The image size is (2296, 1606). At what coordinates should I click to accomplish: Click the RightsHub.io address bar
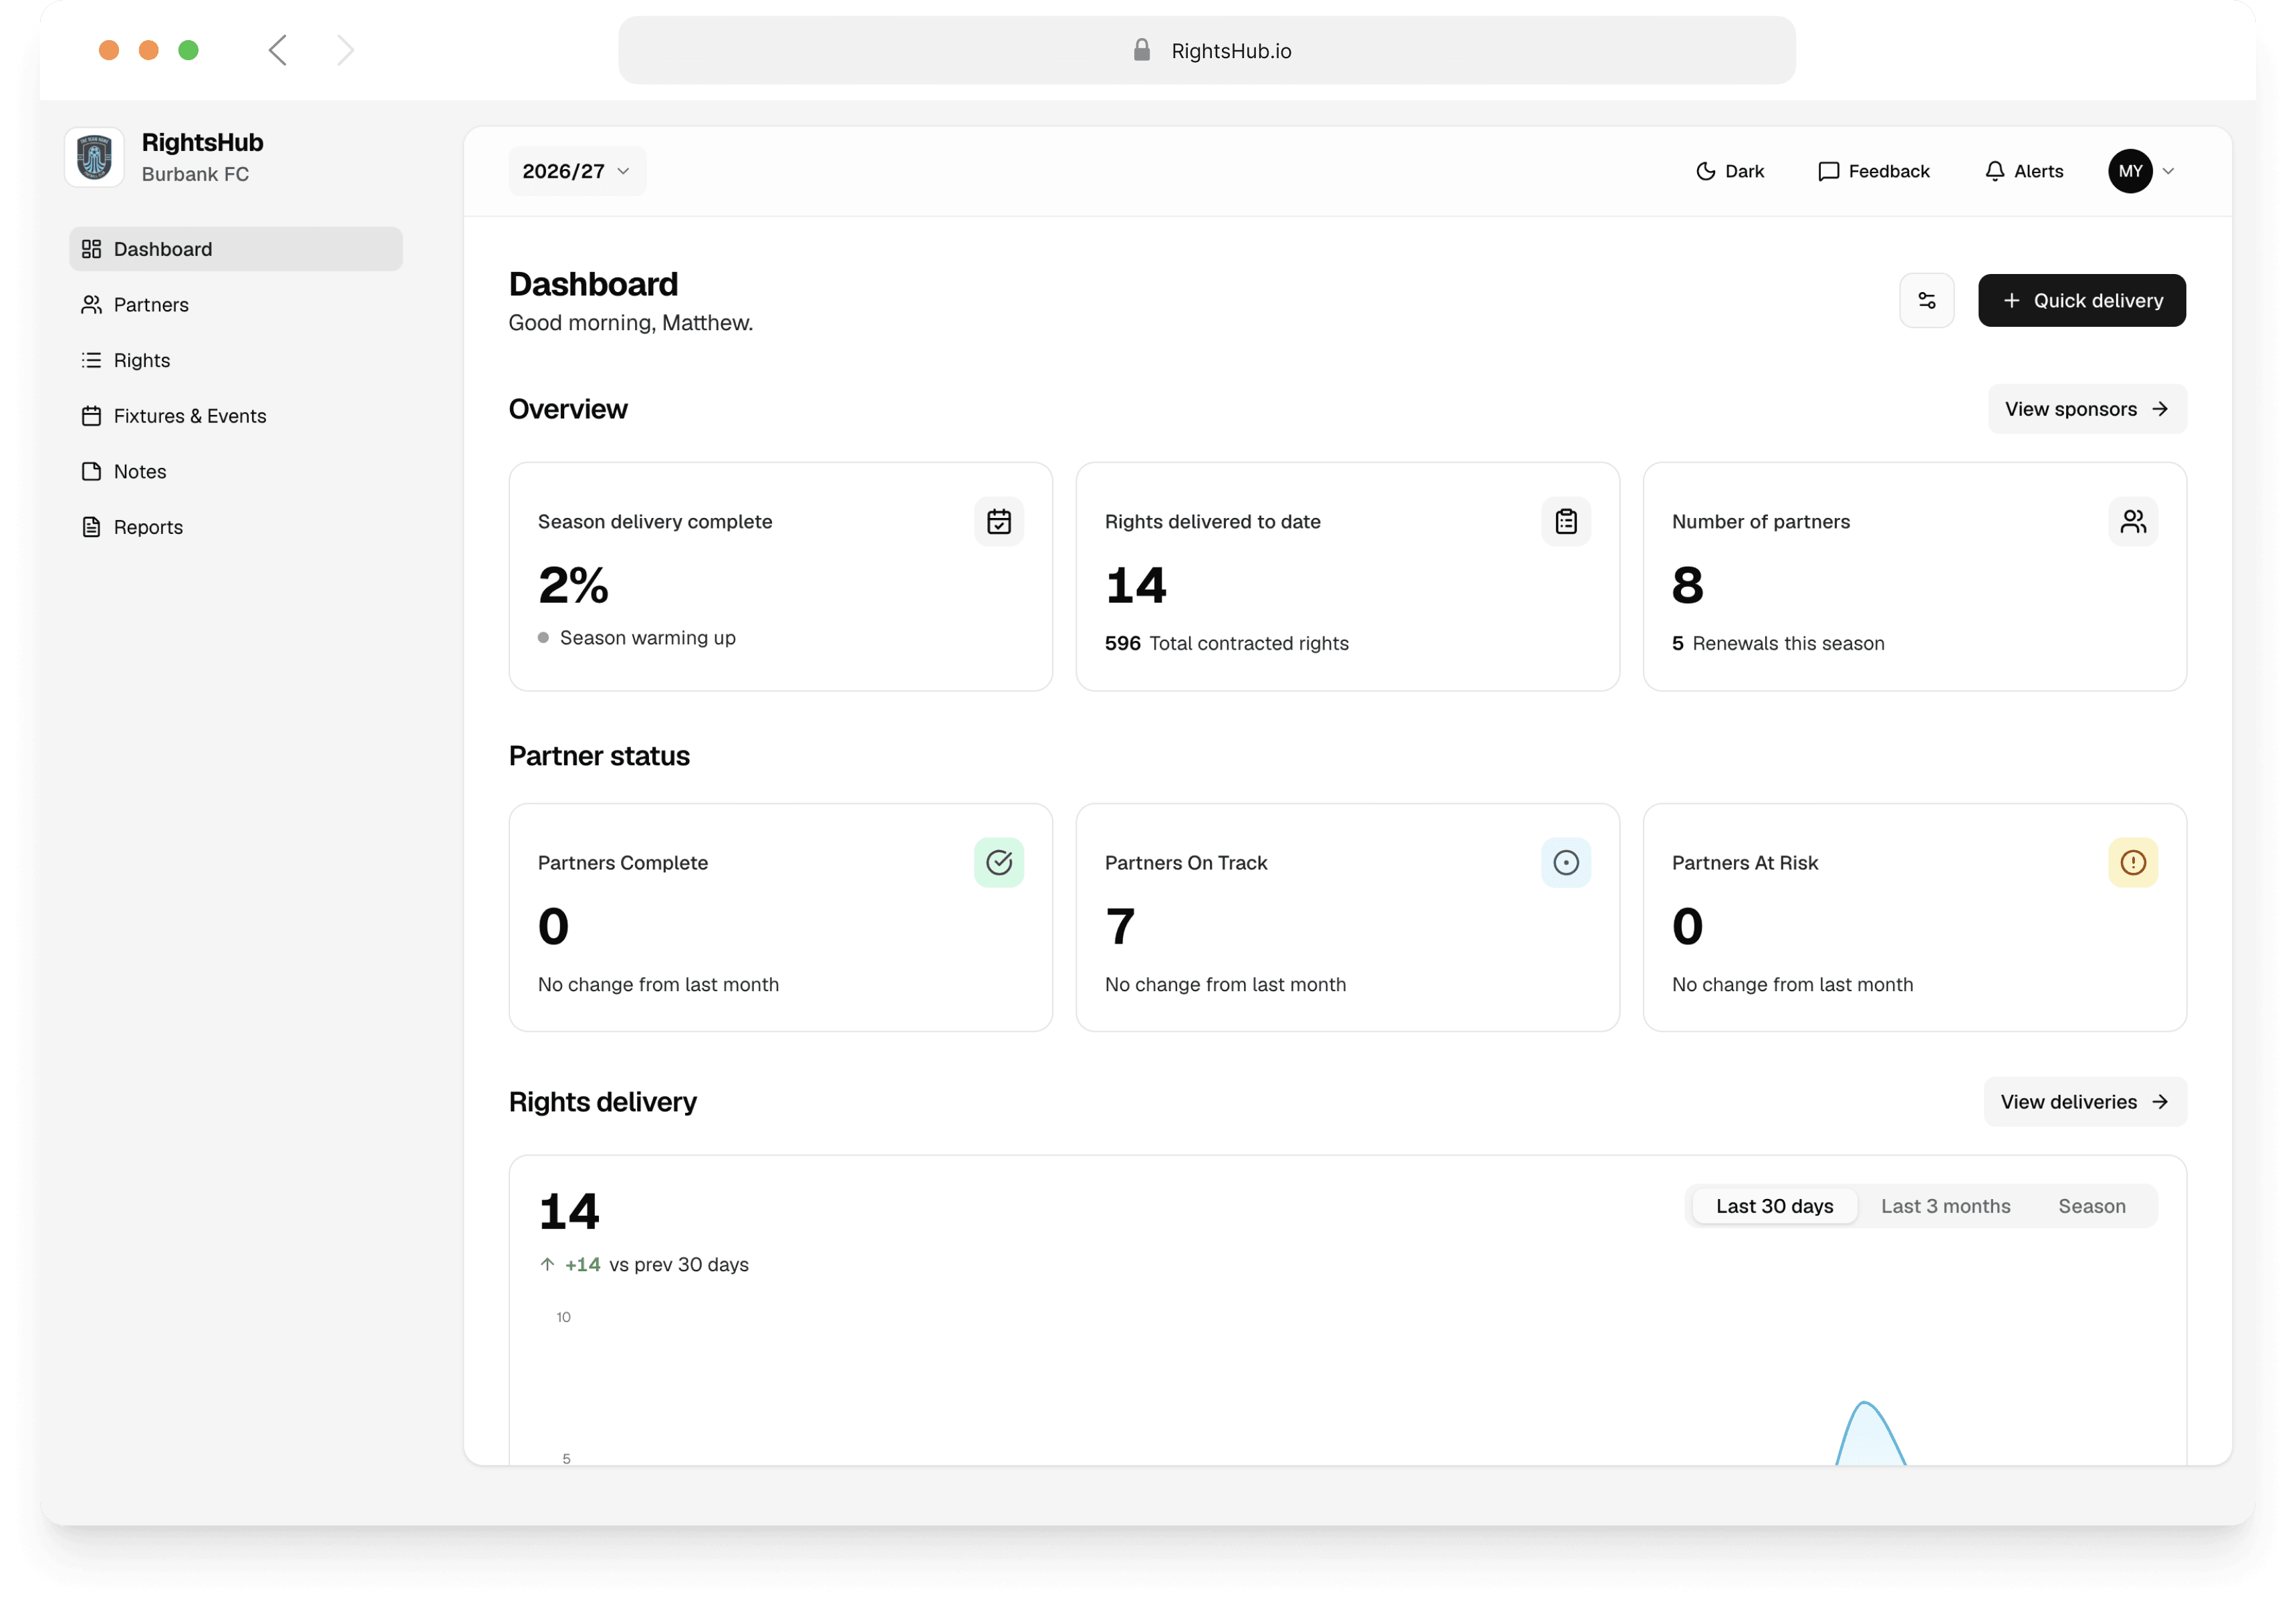(x=1206, y=50)
